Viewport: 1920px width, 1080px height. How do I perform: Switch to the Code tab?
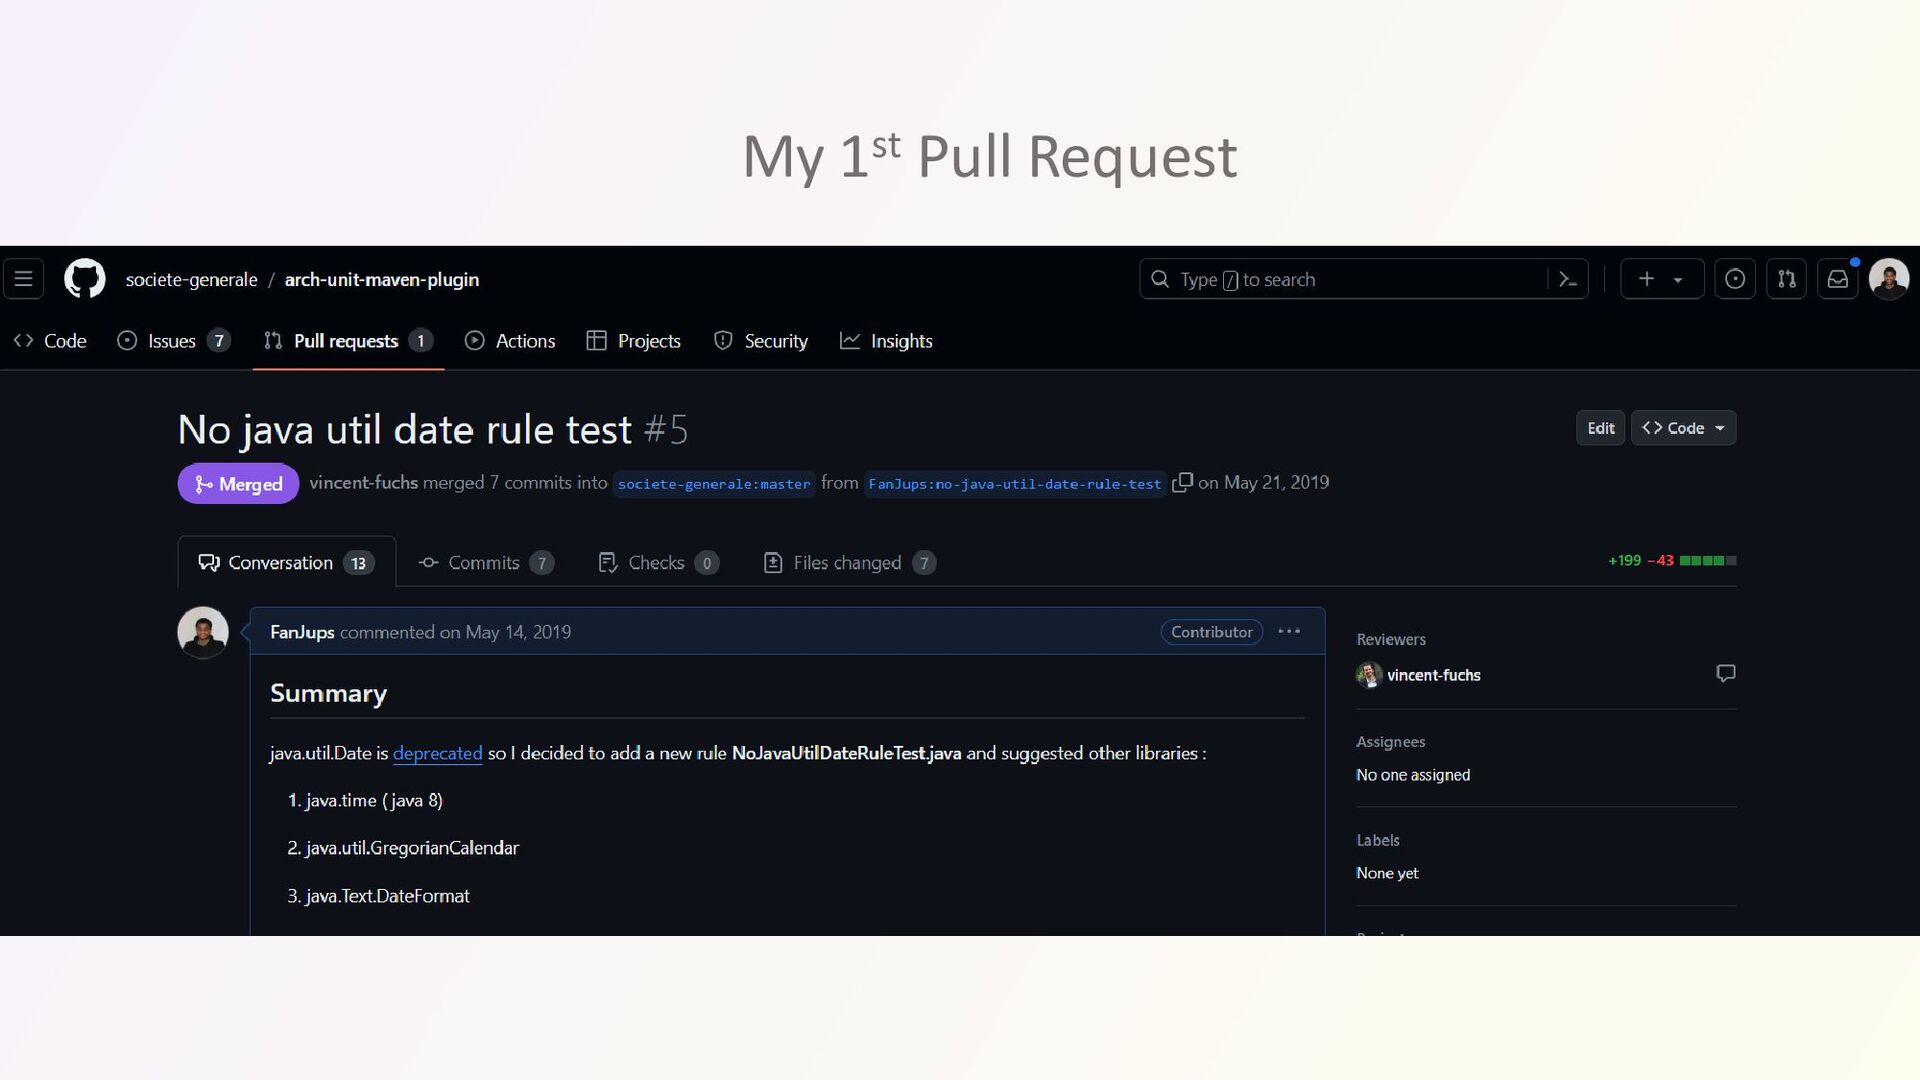[50, 341]
